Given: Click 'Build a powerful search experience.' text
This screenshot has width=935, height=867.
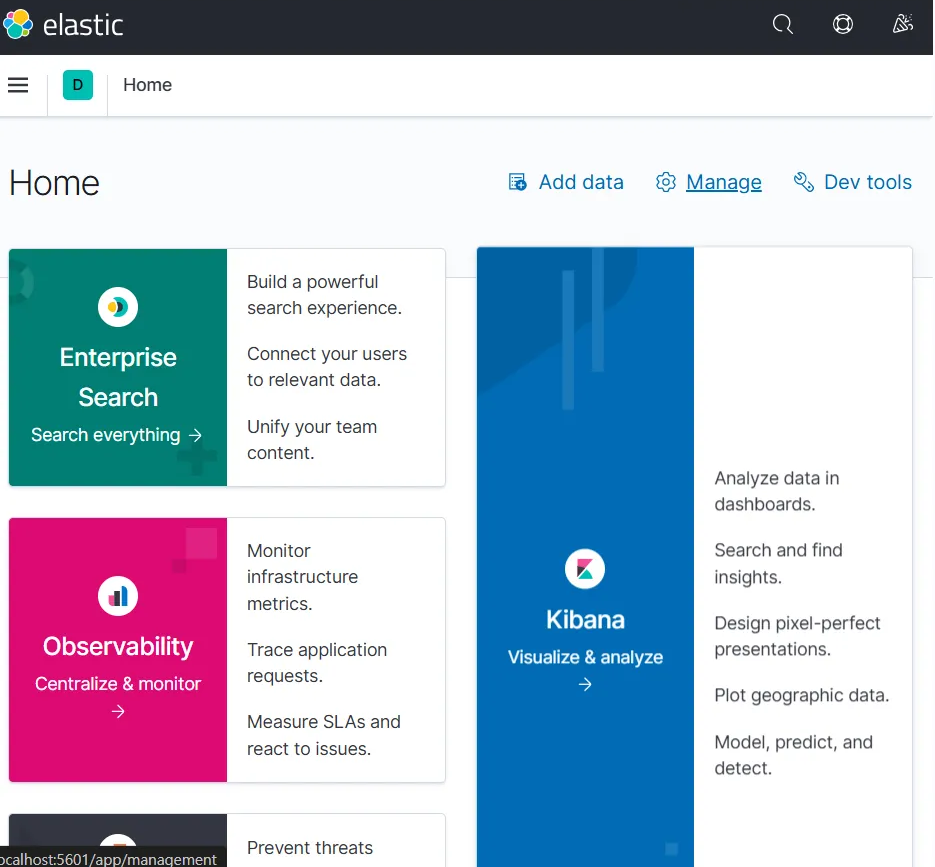Looking at the screenshot, I should [324, 295].
